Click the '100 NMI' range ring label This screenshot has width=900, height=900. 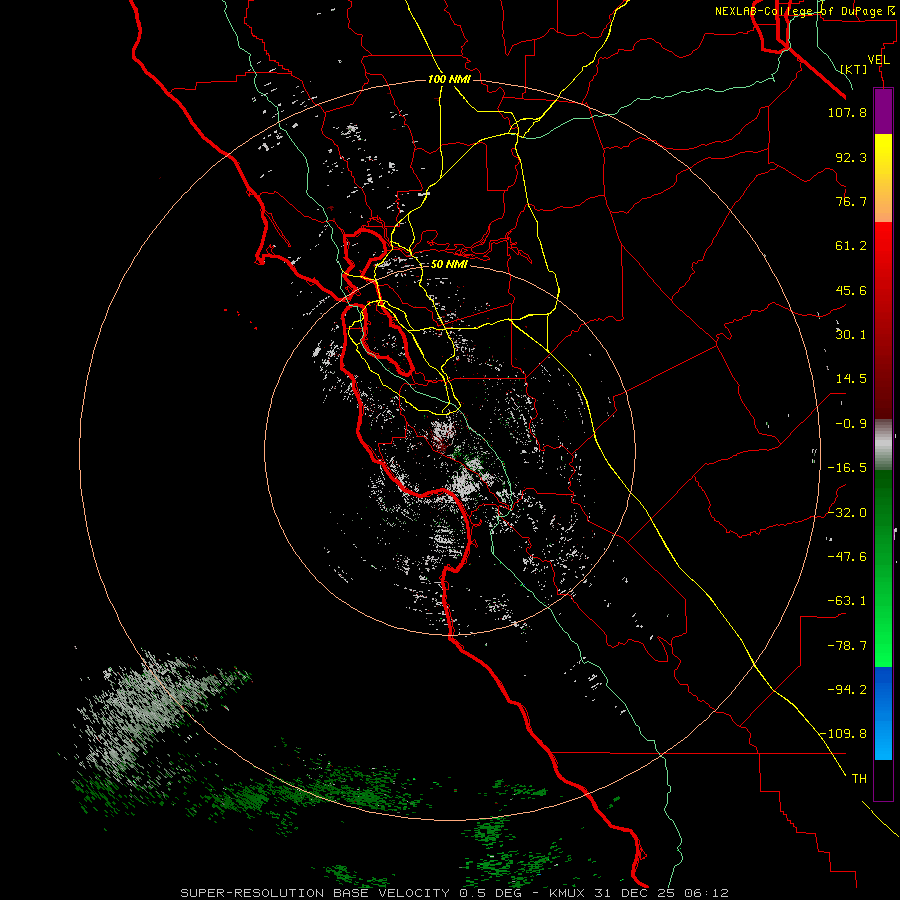[449, 79]
